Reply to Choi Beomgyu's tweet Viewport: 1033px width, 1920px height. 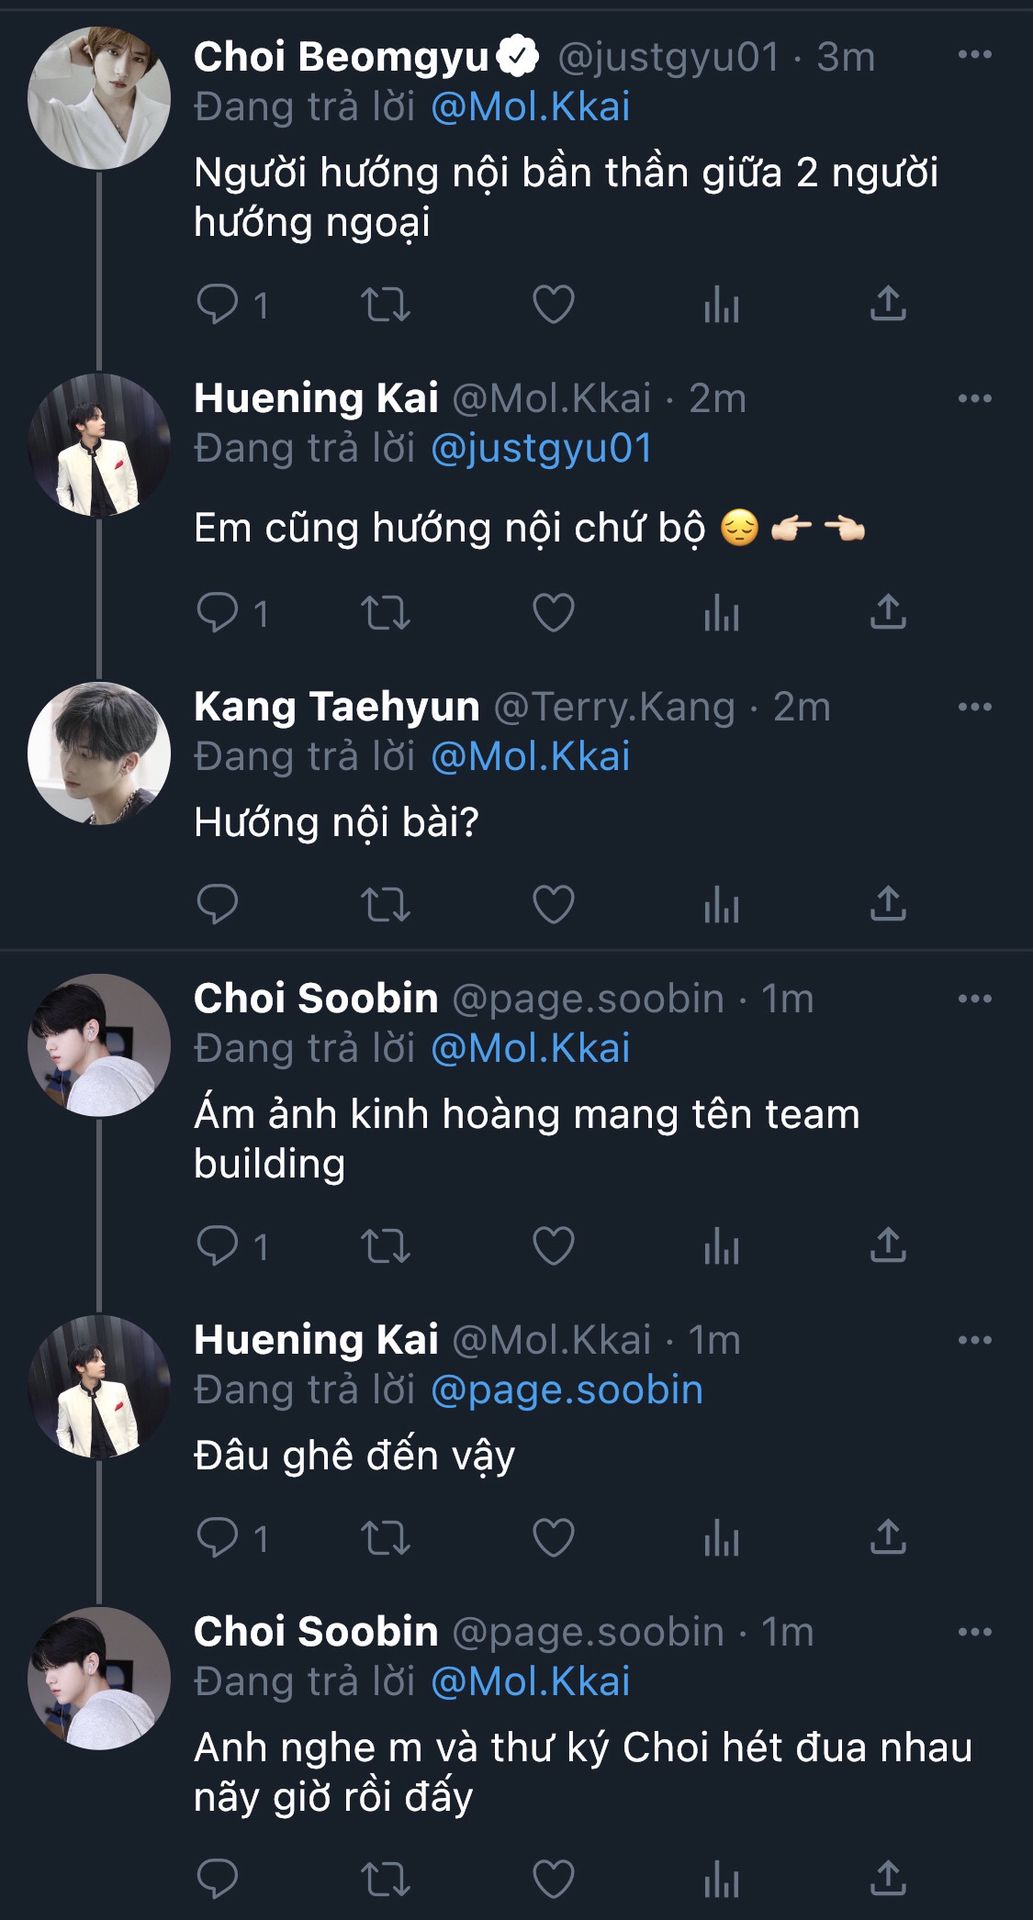217,304
